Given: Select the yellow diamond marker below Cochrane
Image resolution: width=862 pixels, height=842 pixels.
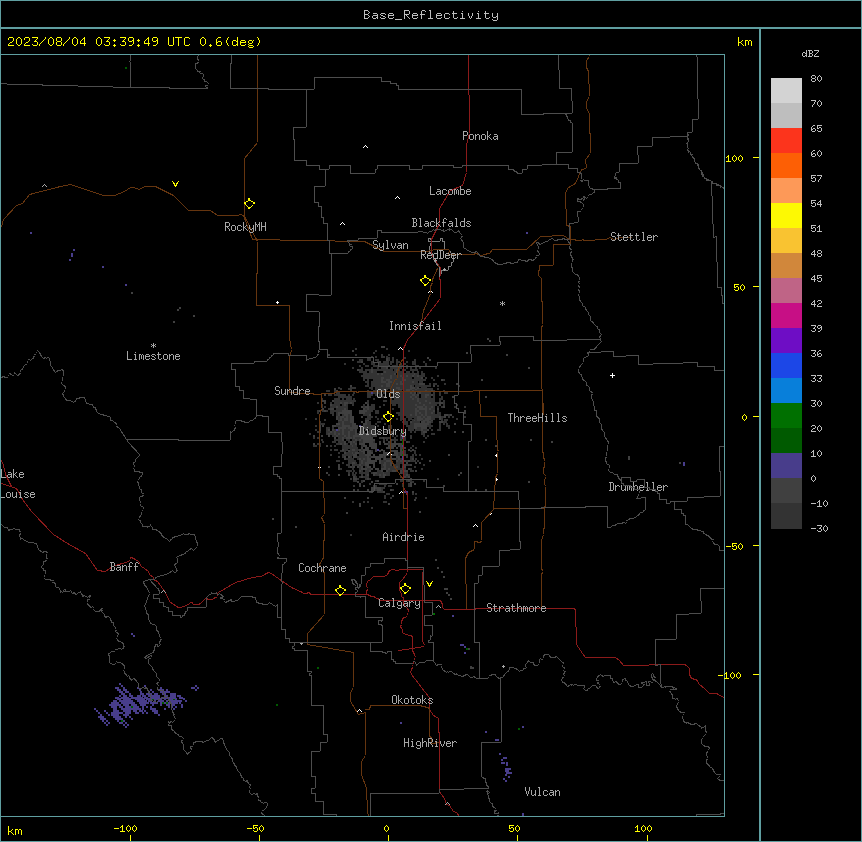Looking at the screenshot, I should (x=340, y=590).
